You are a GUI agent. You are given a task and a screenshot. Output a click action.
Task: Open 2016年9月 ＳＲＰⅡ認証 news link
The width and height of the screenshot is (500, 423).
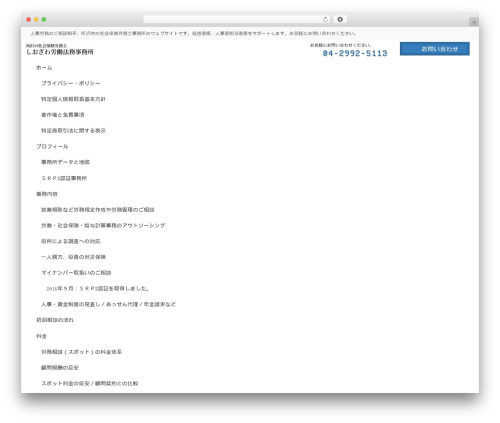[x=98, y=289]
